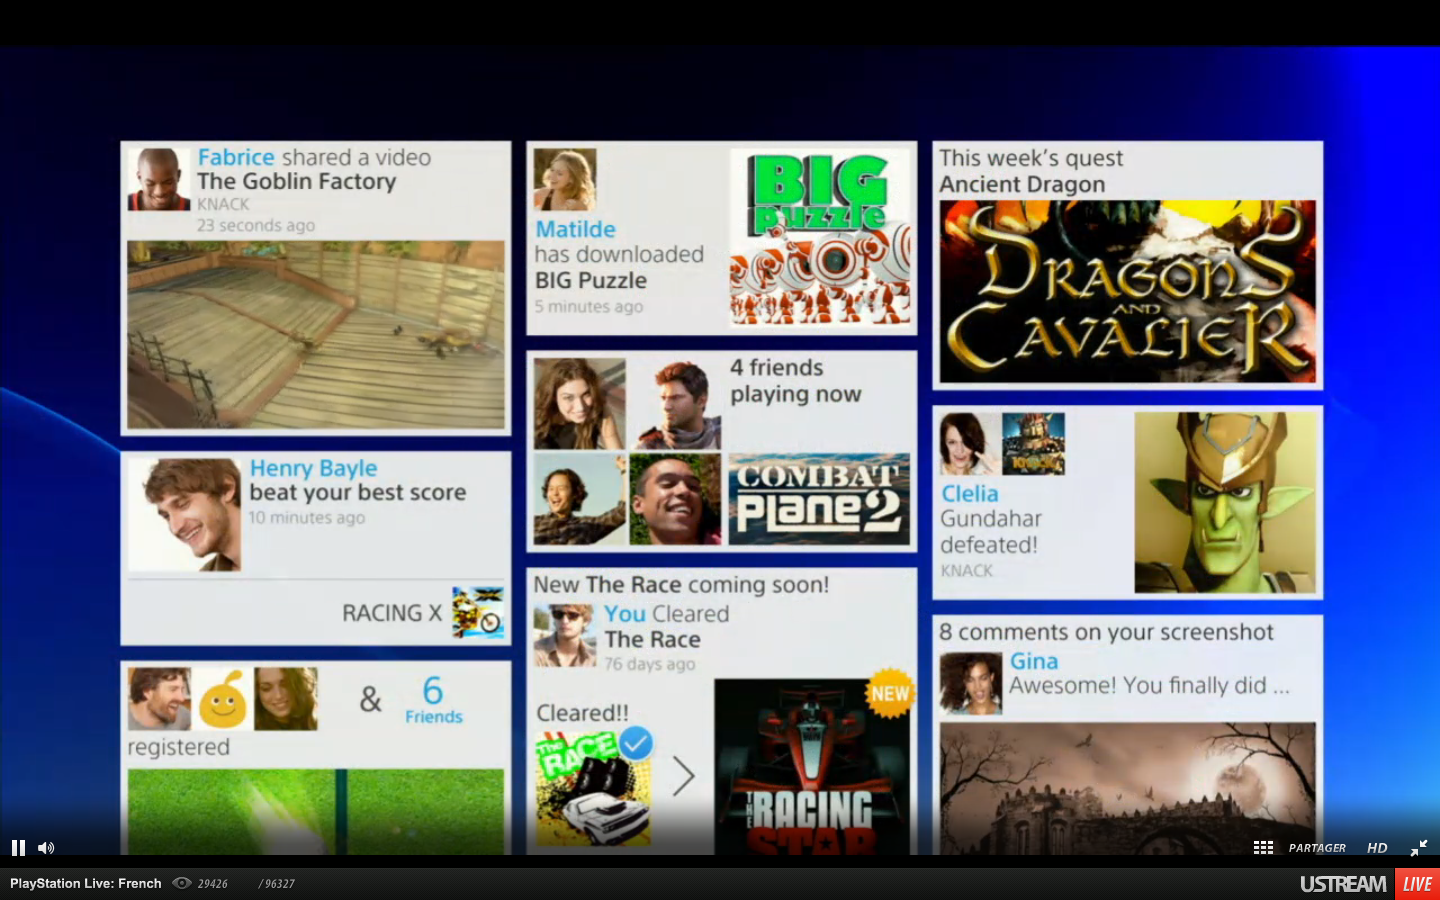1440x900 pixels.
Task: Mute the stream audio with the speaker icon
Action: 46,847
